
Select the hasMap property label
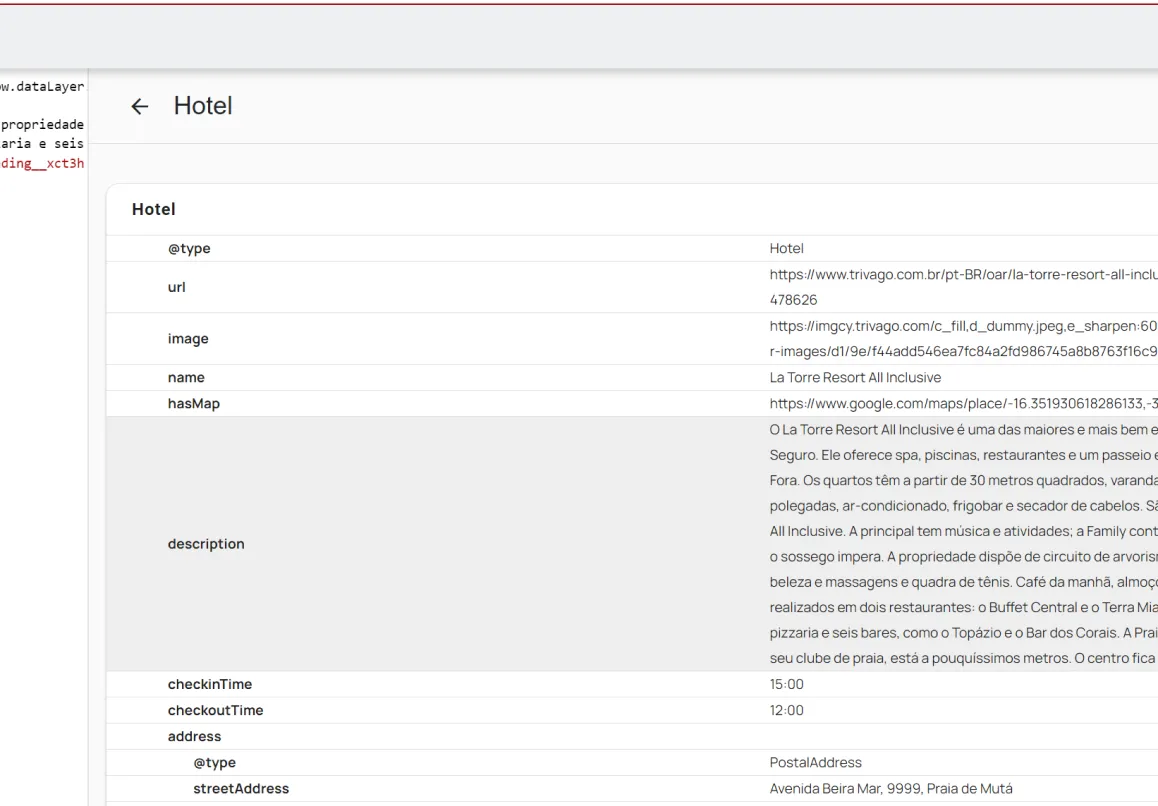tap(194, 403)
